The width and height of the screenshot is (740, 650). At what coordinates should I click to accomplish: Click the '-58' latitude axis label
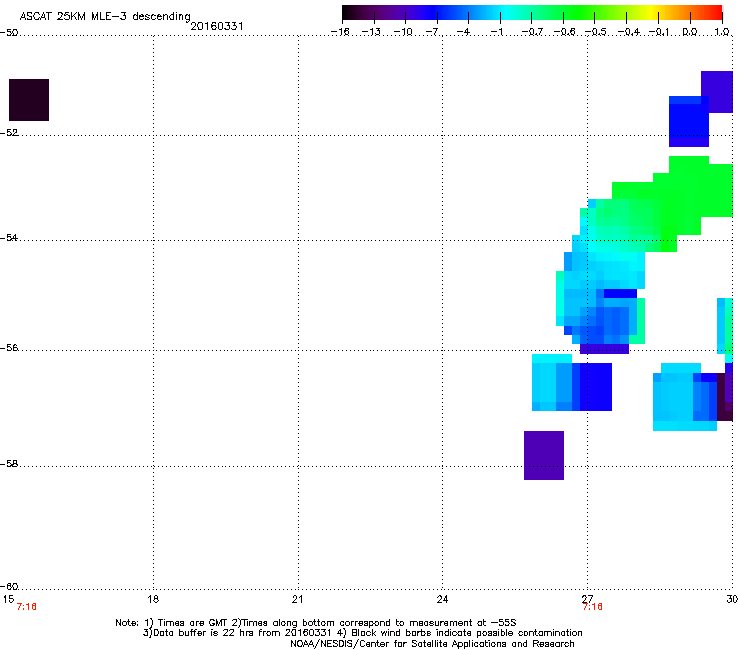[x=9, y=464]
